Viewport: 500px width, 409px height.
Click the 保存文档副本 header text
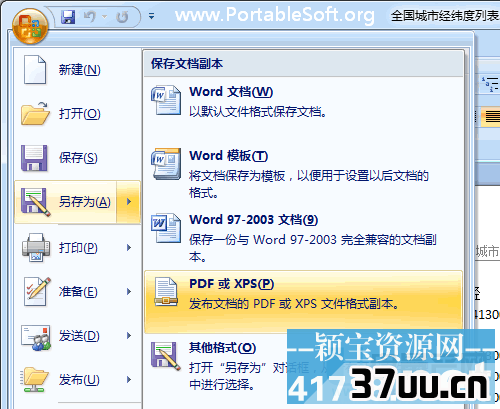[x=187, y=64]
